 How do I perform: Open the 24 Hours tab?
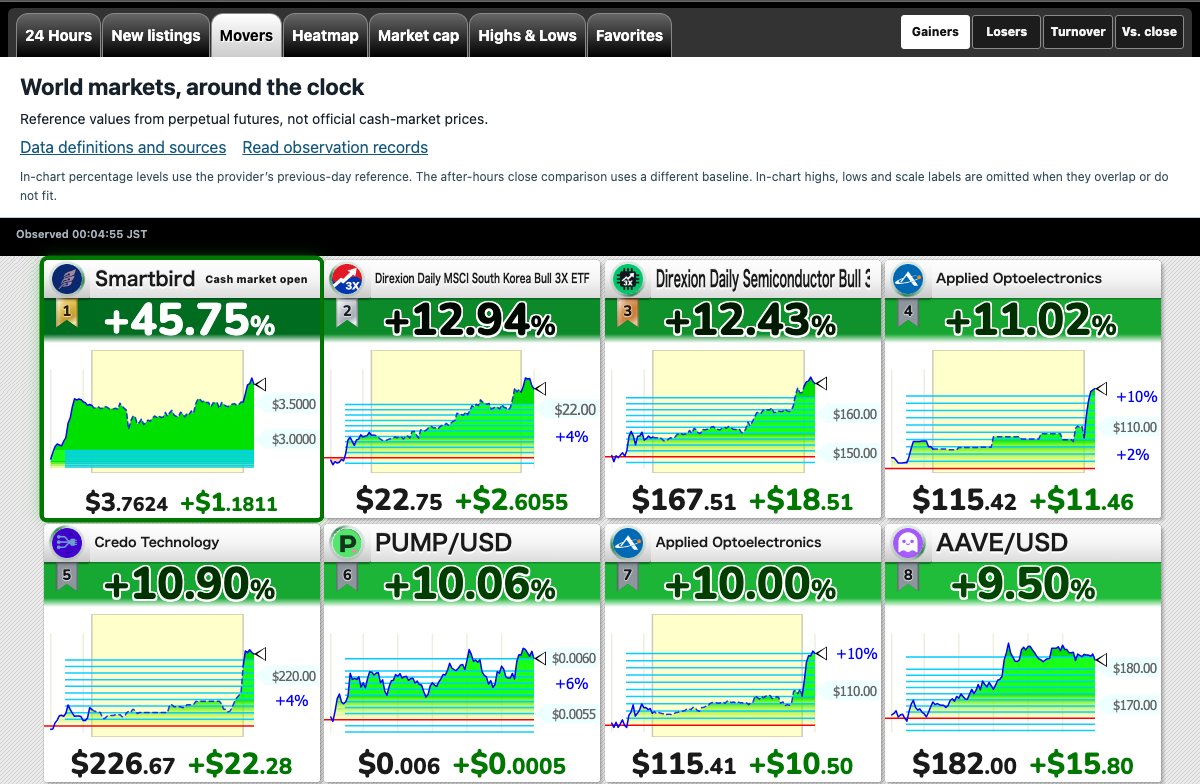(x=59, y=36)
